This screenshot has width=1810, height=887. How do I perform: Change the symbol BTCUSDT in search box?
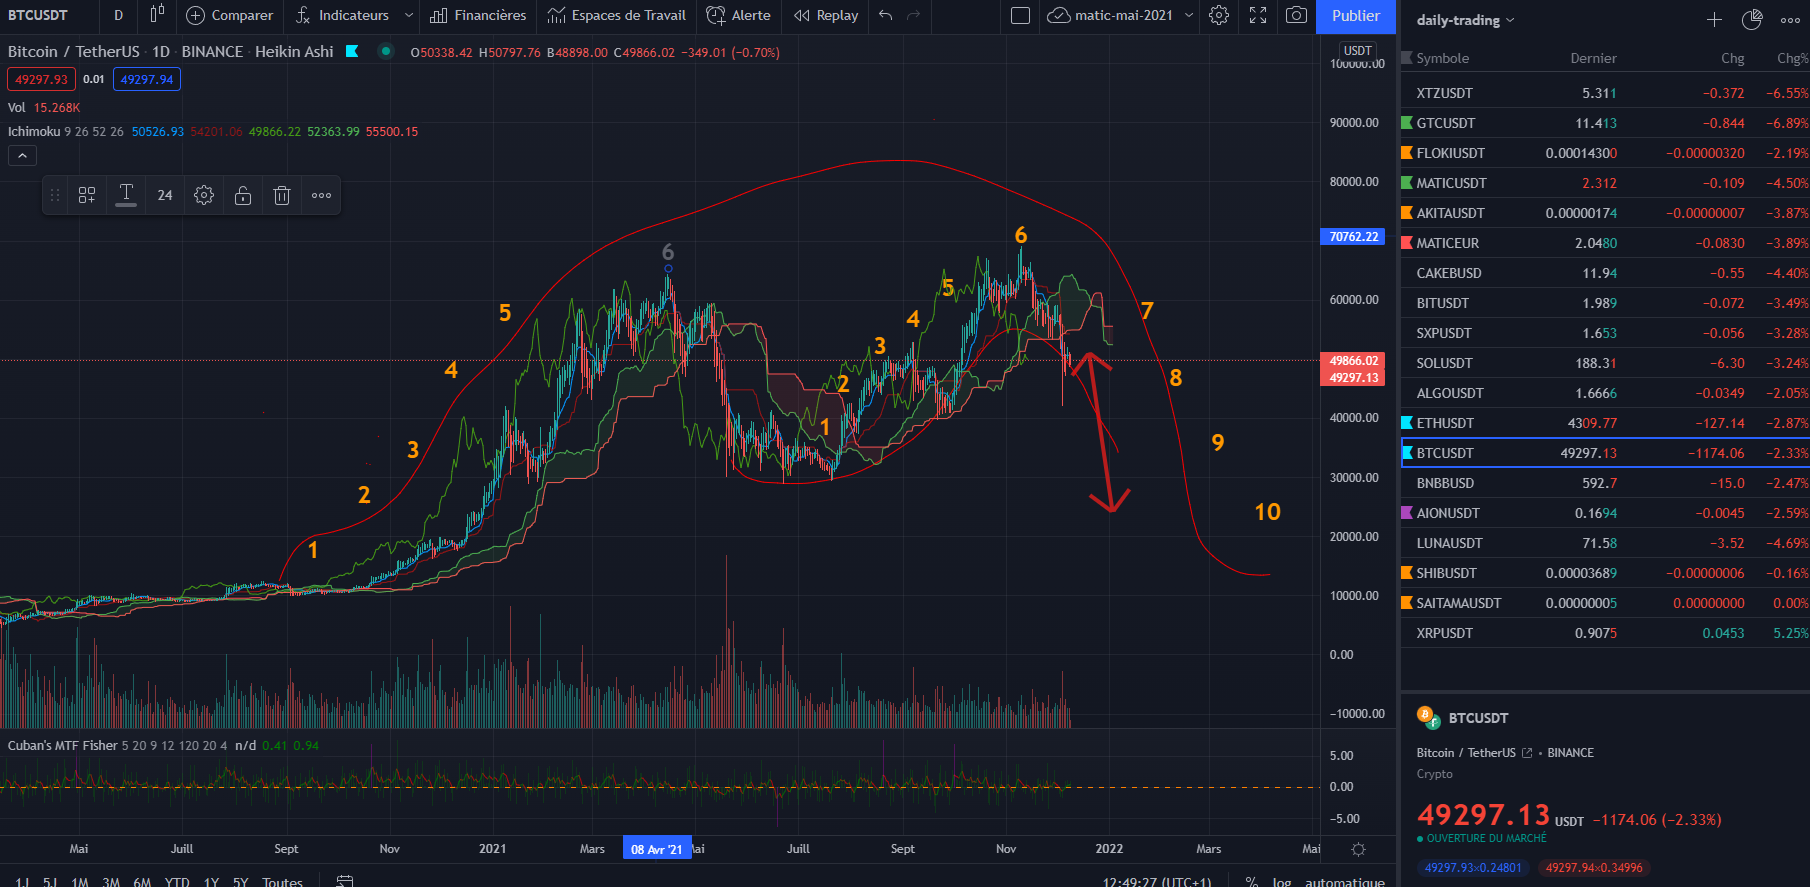(38, 15)
